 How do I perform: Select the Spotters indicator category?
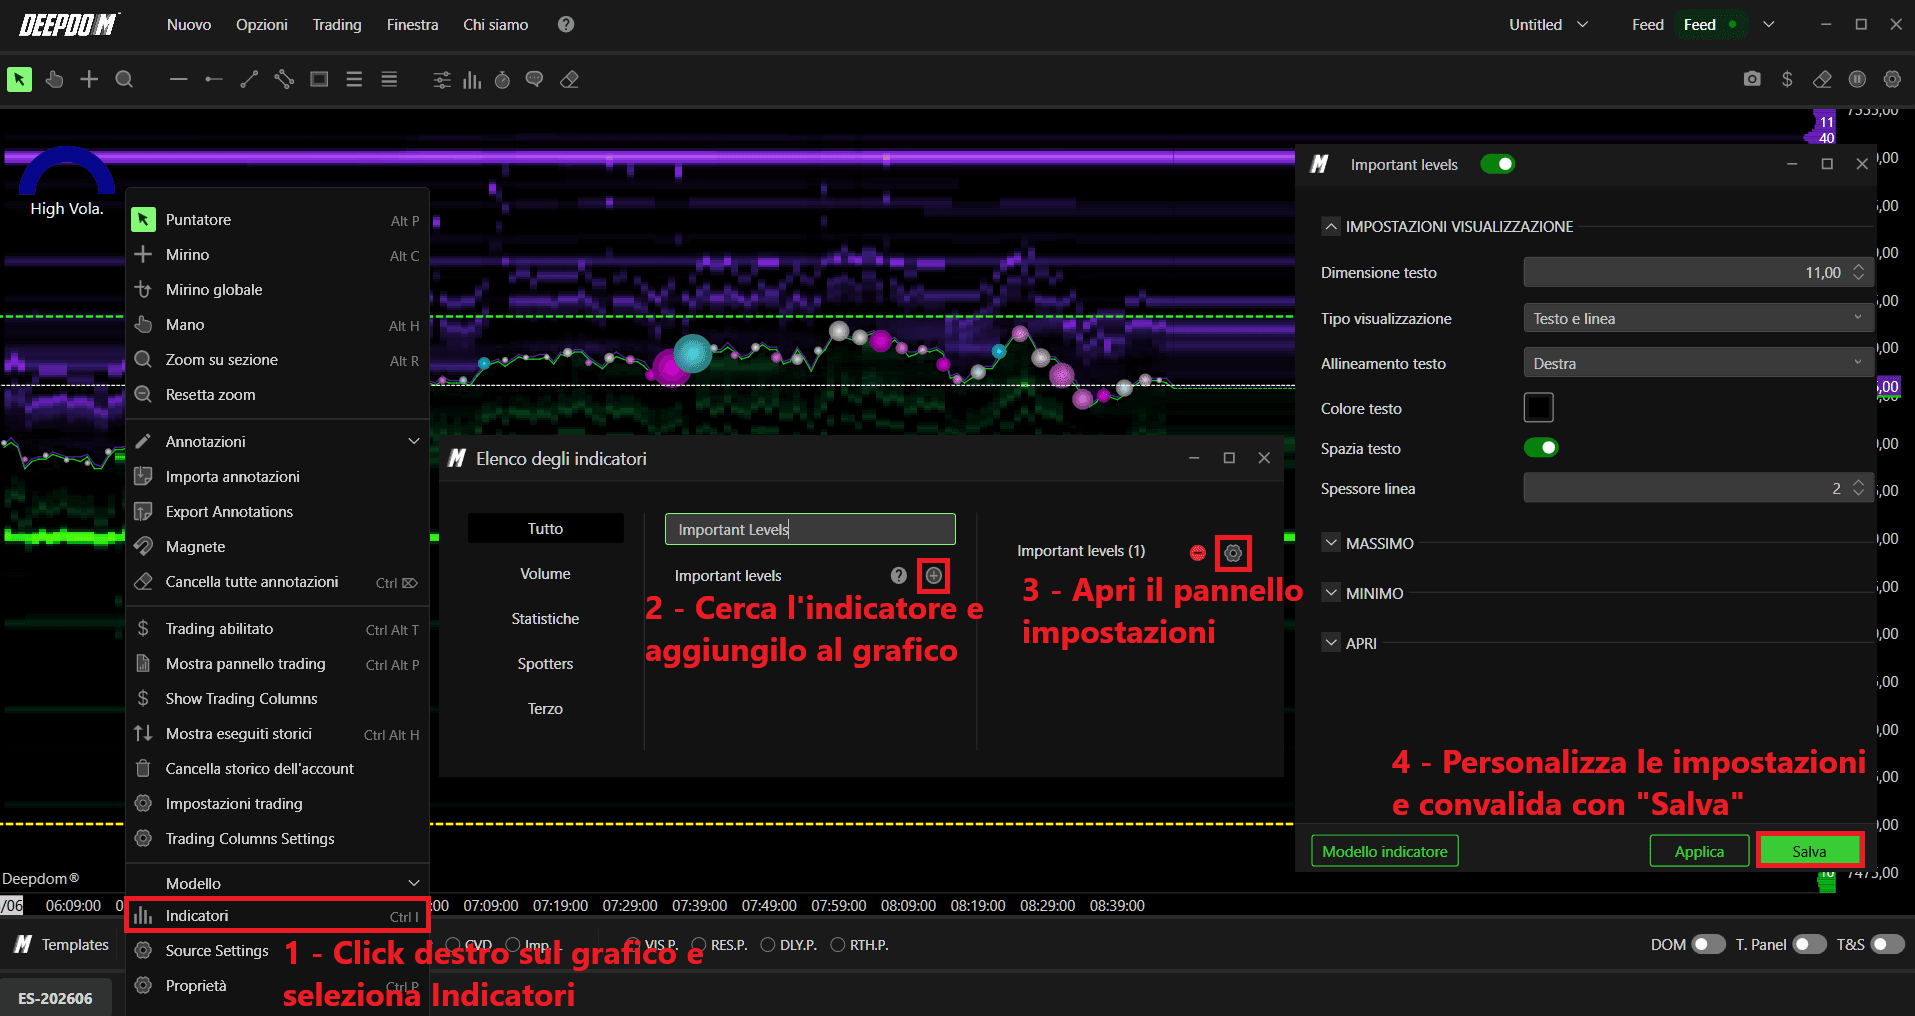pos(545,663)
